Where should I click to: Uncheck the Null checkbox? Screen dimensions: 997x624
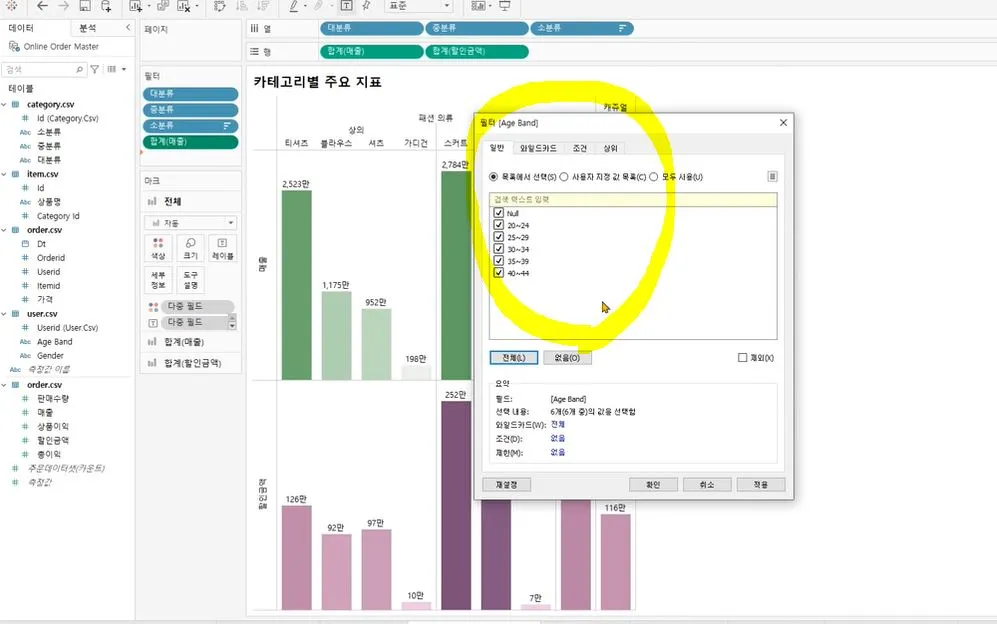click(498, 213)
